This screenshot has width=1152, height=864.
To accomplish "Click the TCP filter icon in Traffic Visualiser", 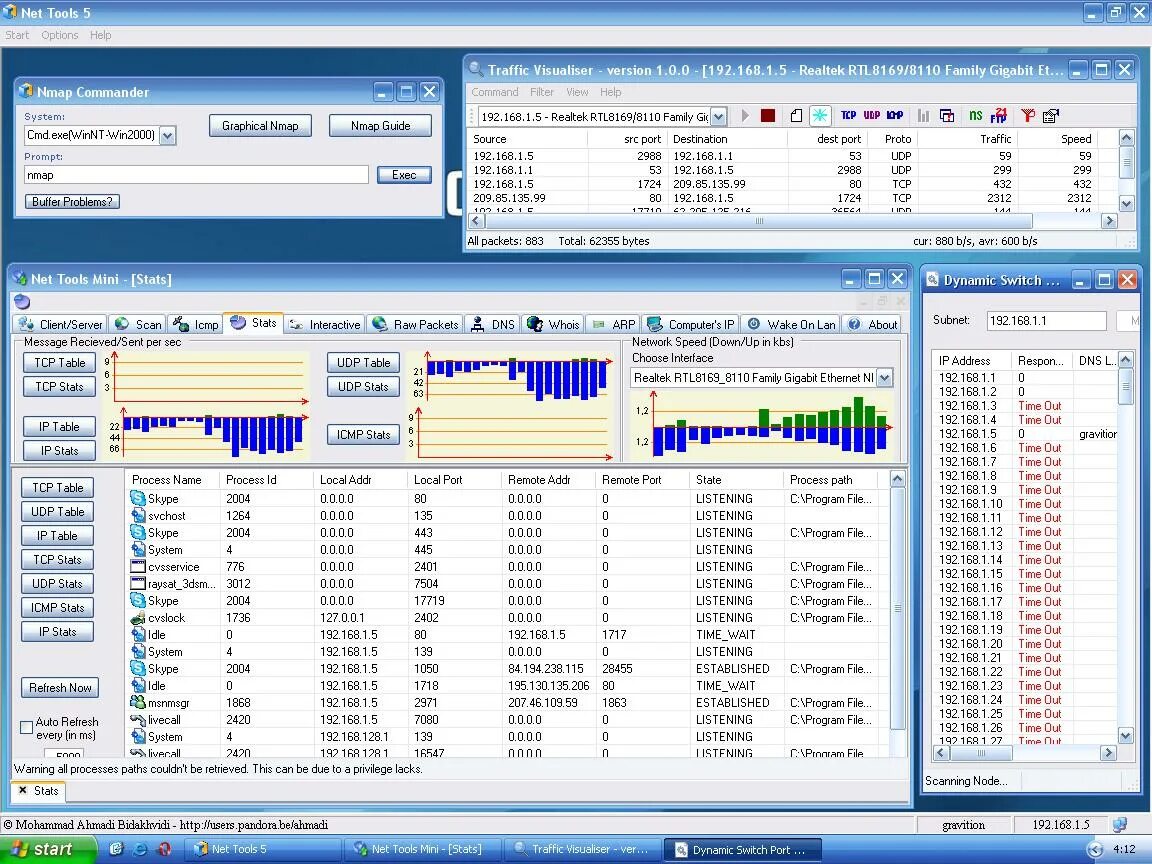I will click(x=849, y=115).
